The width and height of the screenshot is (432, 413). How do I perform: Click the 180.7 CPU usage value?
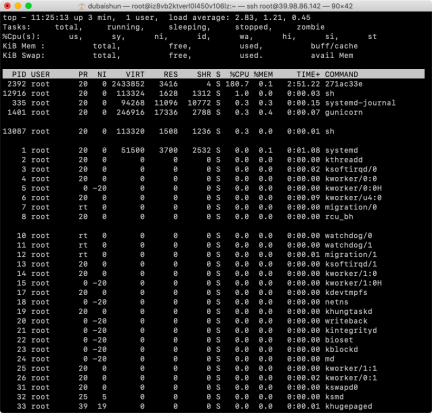pyautogui.click(x=237, y=84)
